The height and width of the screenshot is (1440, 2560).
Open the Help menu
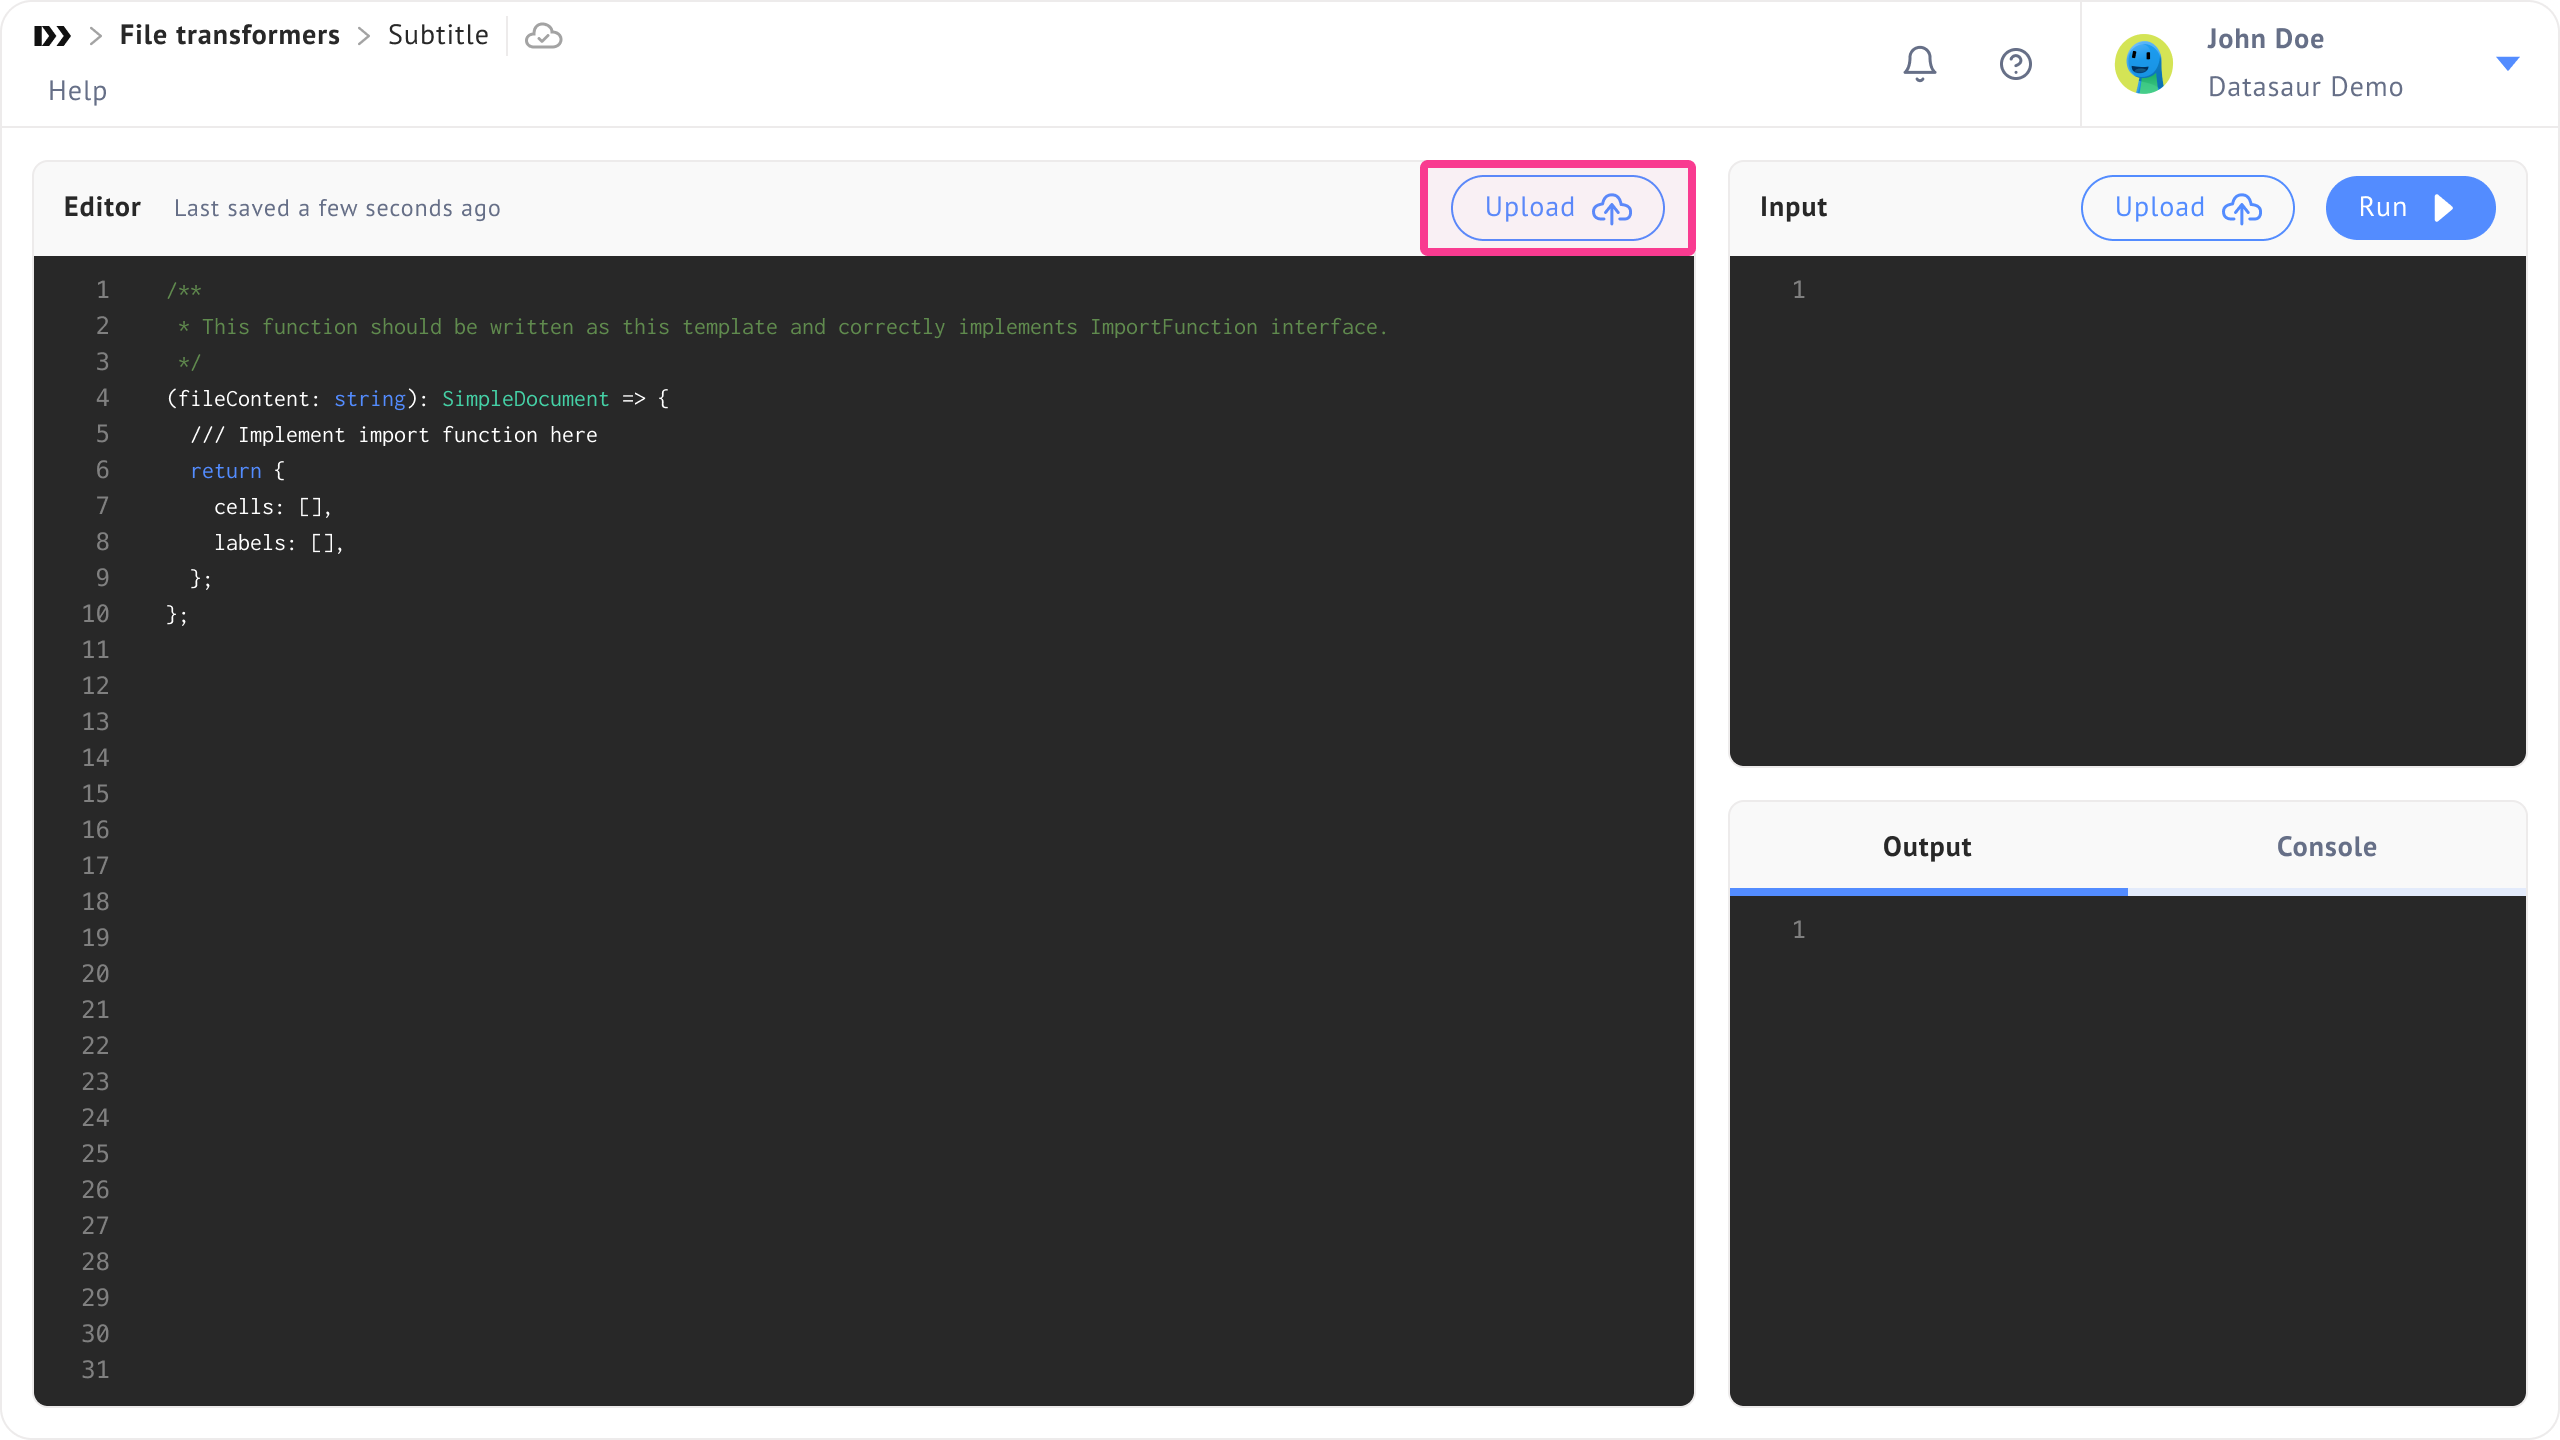tap(77, 91)
